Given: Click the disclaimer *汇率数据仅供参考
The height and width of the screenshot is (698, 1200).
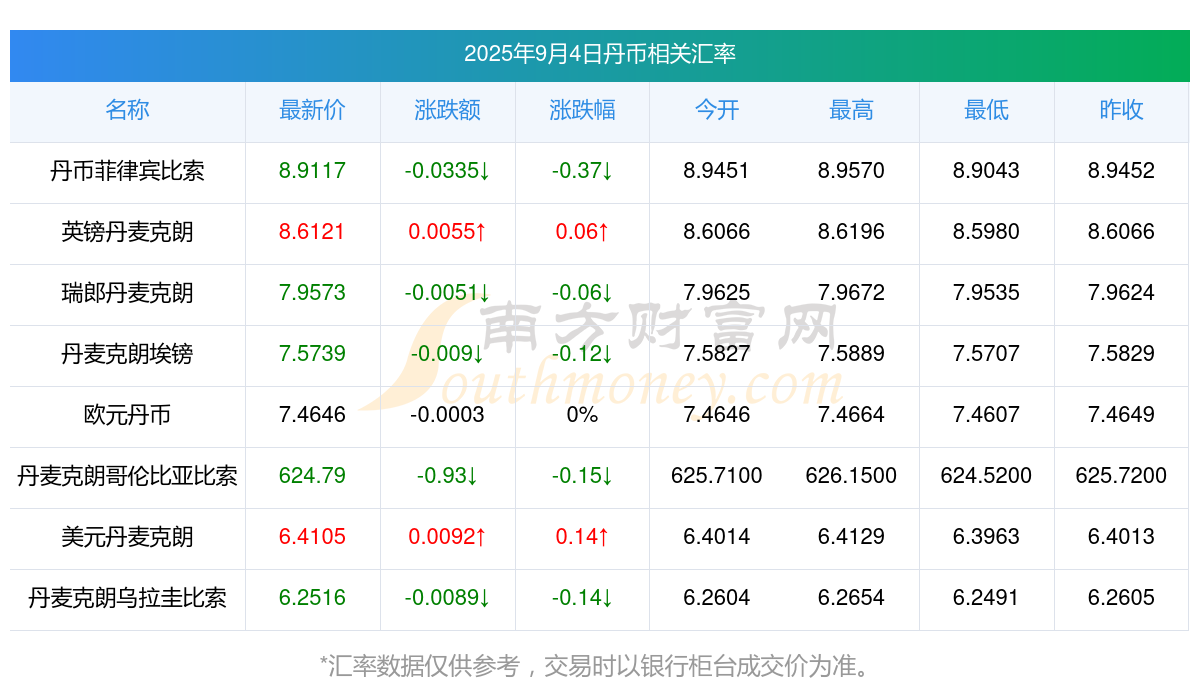Looking at the screenshot, I should click(420, 666).
